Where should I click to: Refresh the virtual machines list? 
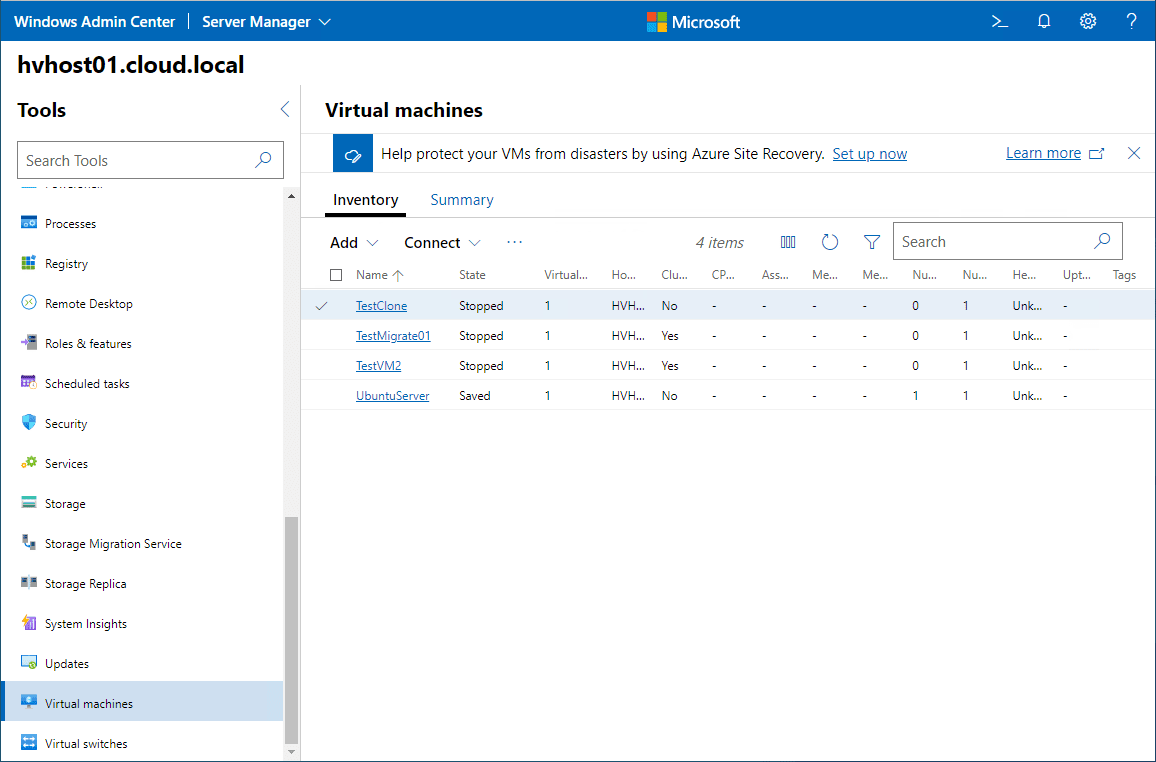[x=830, y=242]
